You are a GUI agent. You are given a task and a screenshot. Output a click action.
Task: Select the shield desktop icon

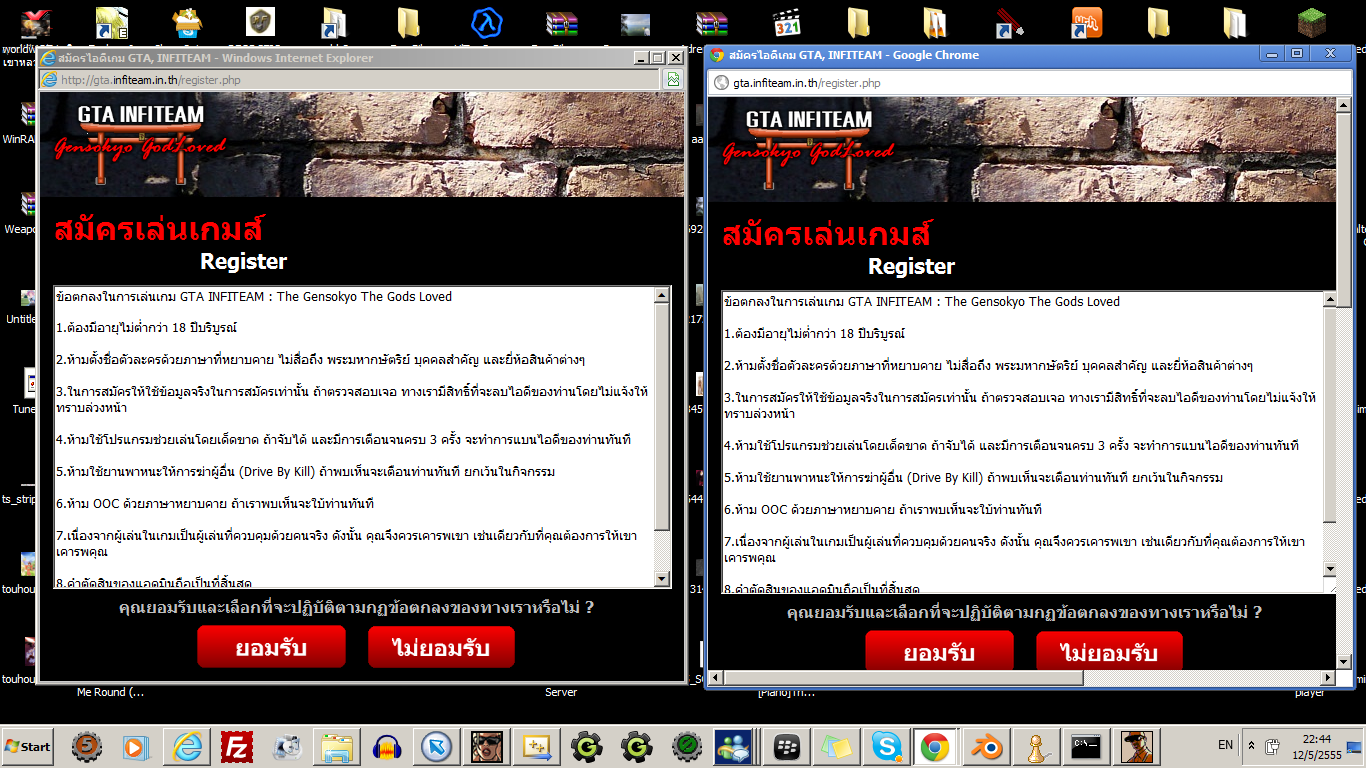pyautogui.click(x=262, y=22)
